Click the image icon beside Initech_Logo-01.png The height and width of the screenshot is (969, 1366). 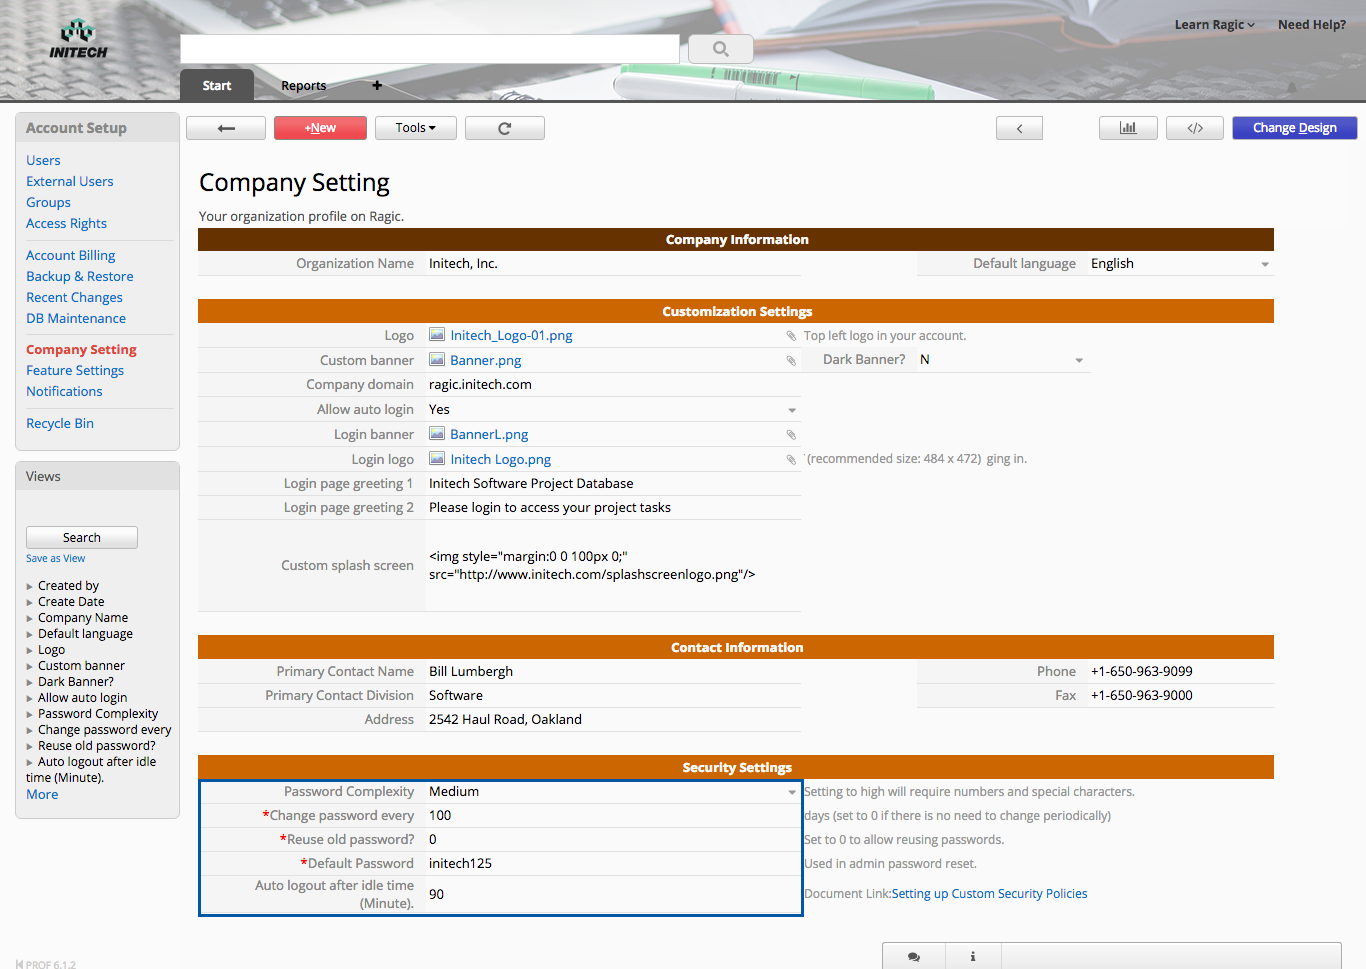pos(437,335)
